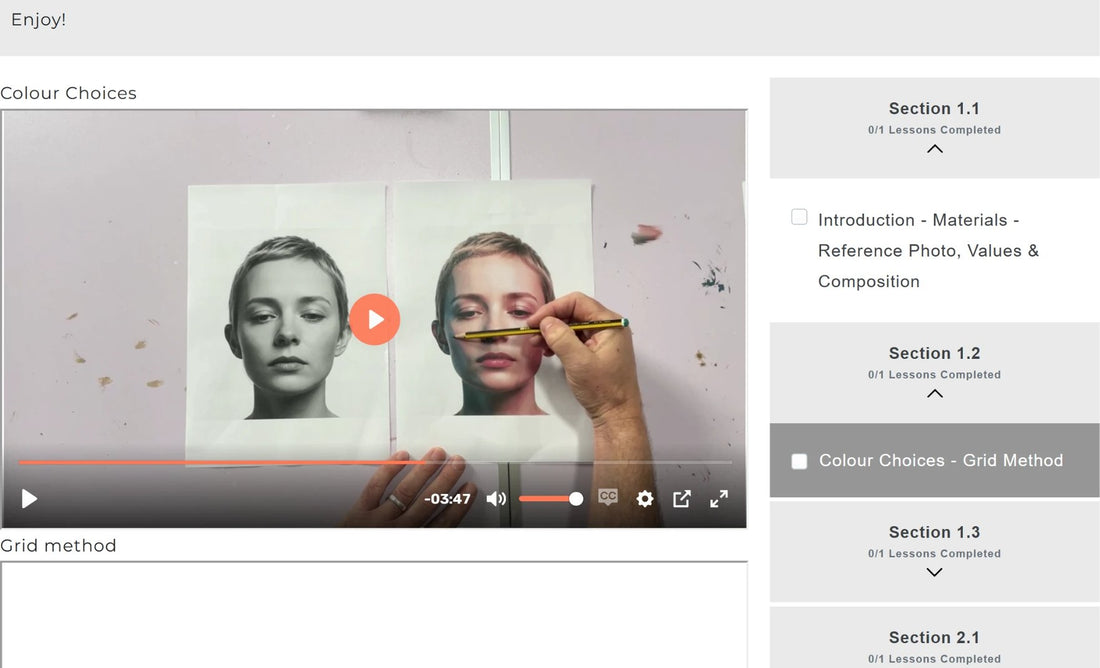Open video settings gear icon

[645, 499]
